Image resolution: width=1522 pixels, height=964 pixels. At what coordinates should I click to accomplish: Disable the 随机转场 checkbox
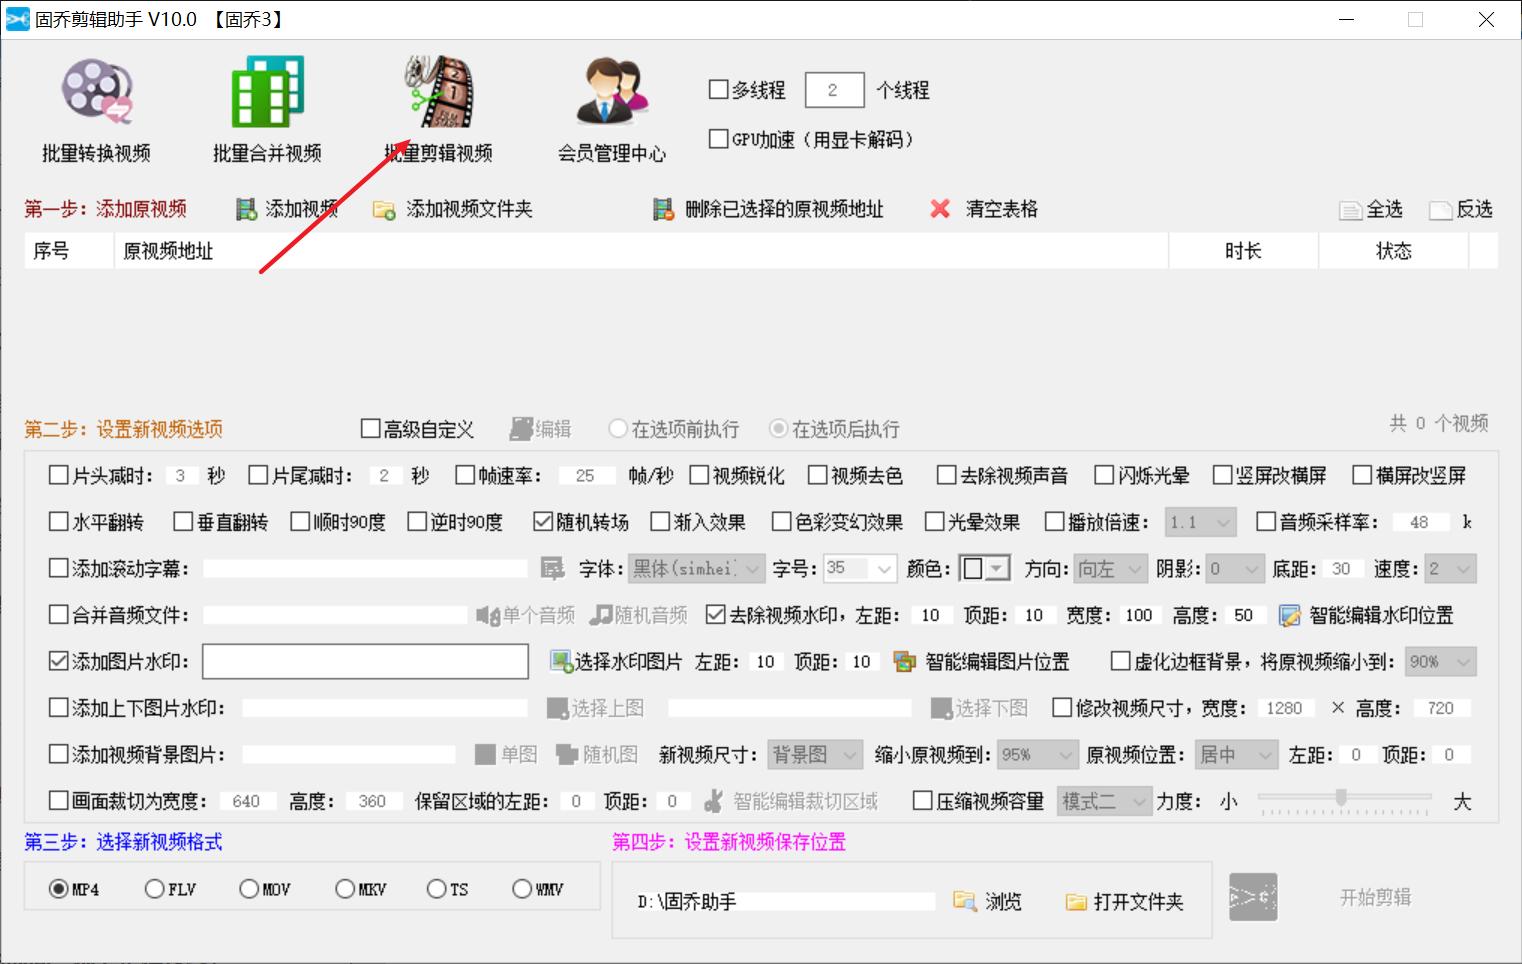pos(543,521)
